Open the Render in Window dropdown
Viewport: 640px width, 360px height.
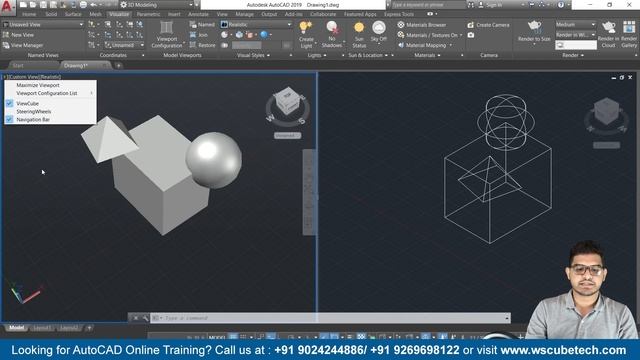point(576,35)
